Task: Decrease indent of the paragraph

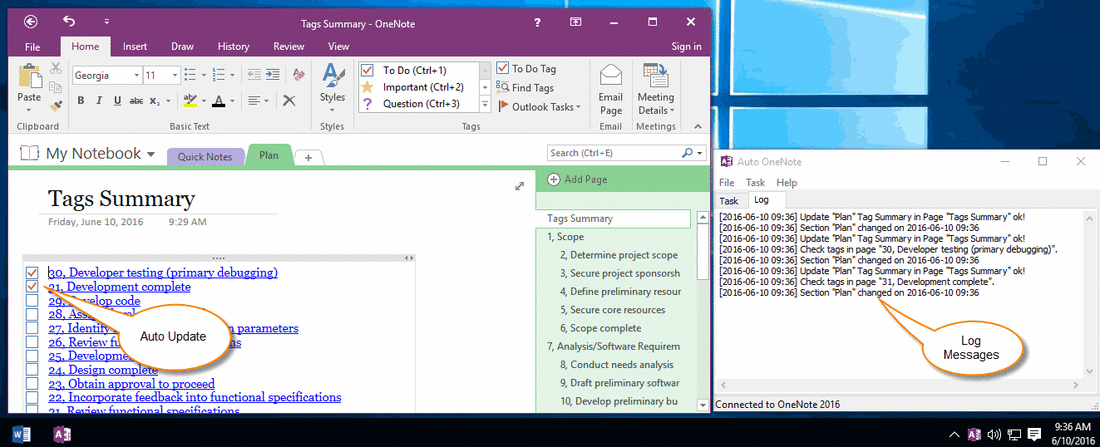Action: click(x=254, y=74)
